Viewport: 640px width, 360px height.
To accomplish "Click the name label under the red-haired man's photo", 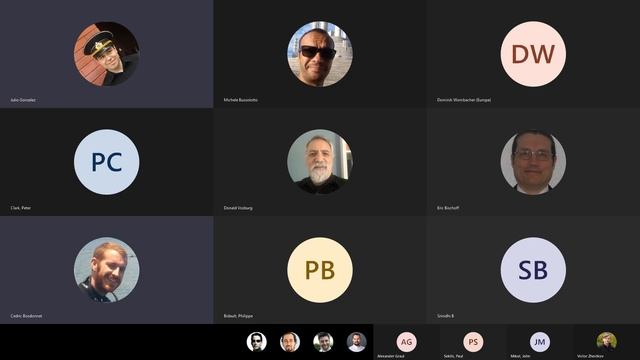I will pyautogui.click(x=26, y=316).
